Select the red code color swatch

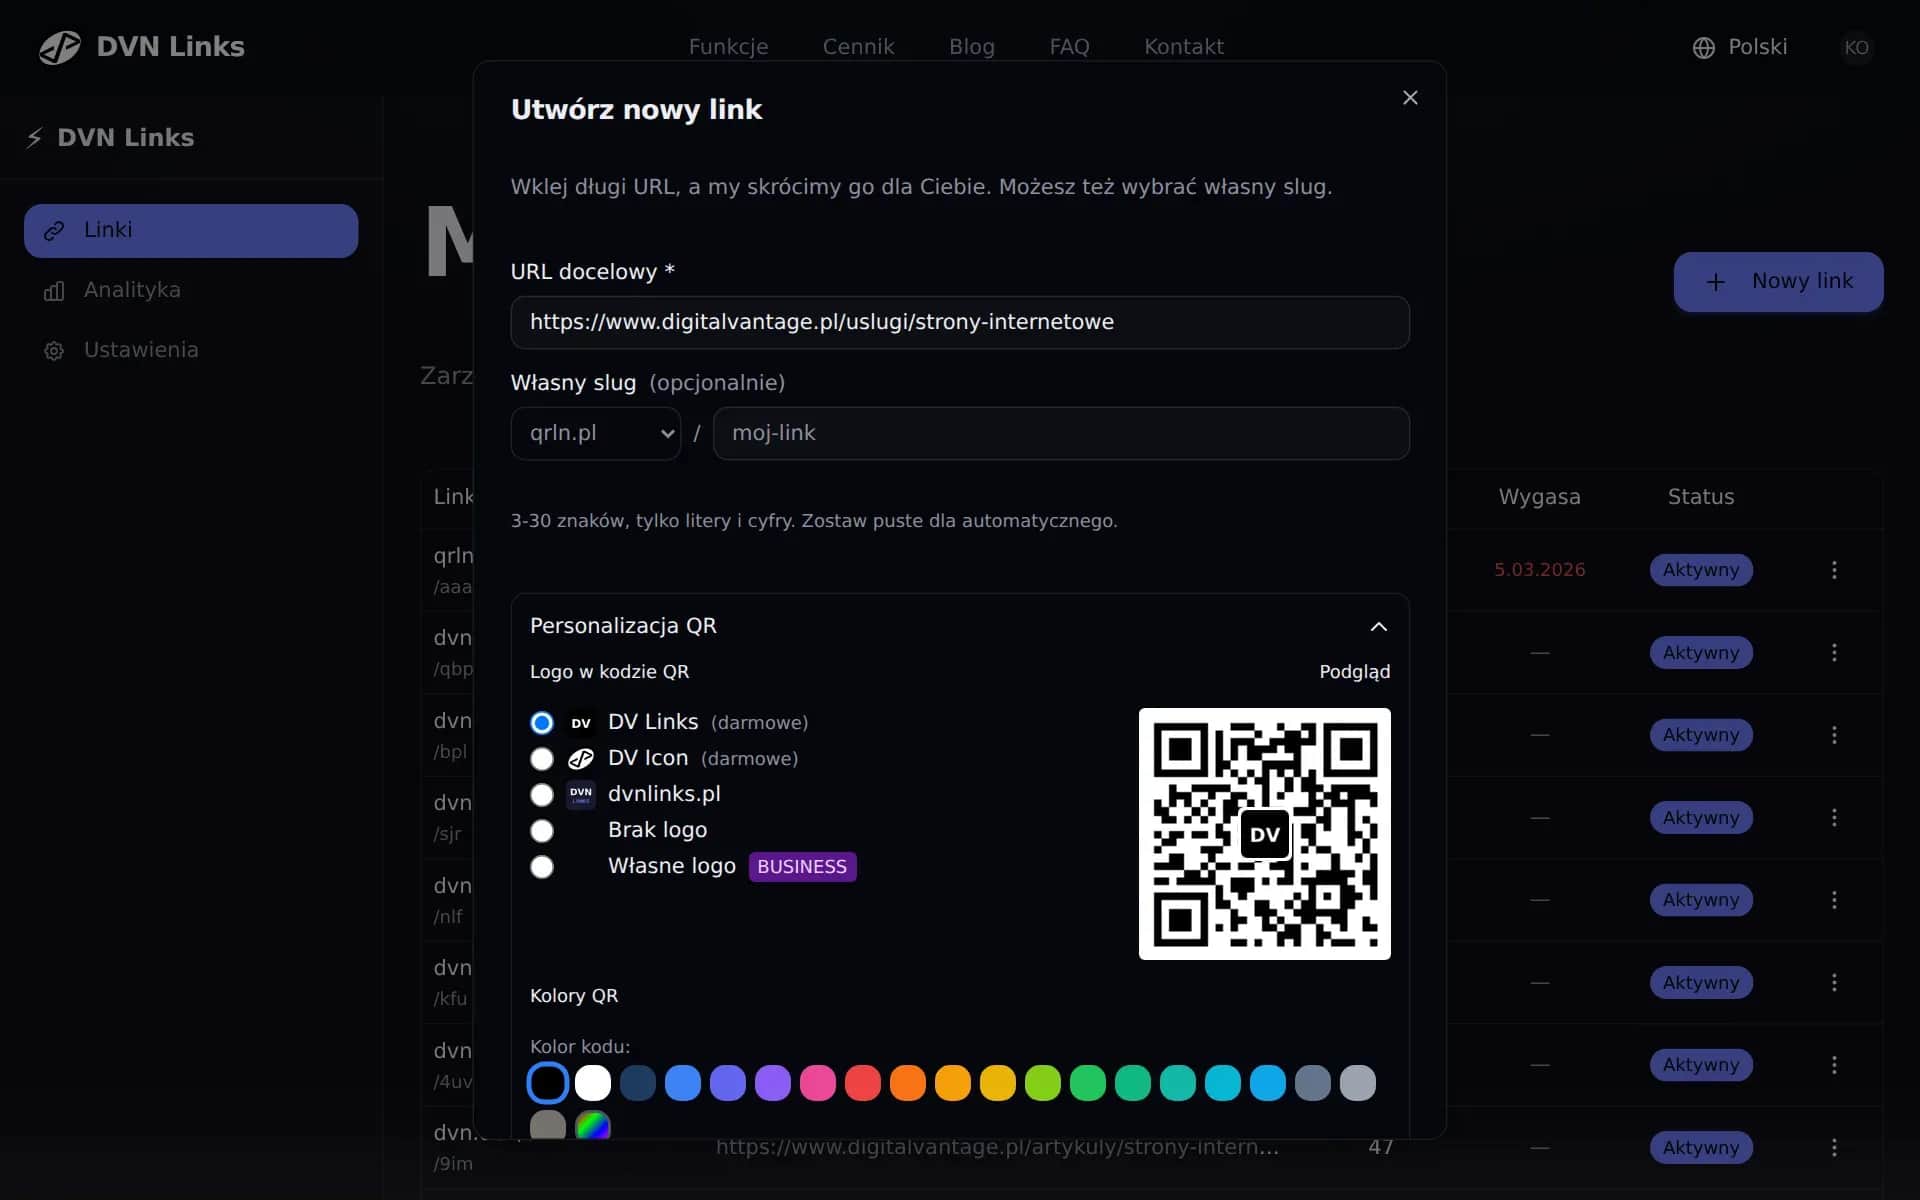point(863,1083)
